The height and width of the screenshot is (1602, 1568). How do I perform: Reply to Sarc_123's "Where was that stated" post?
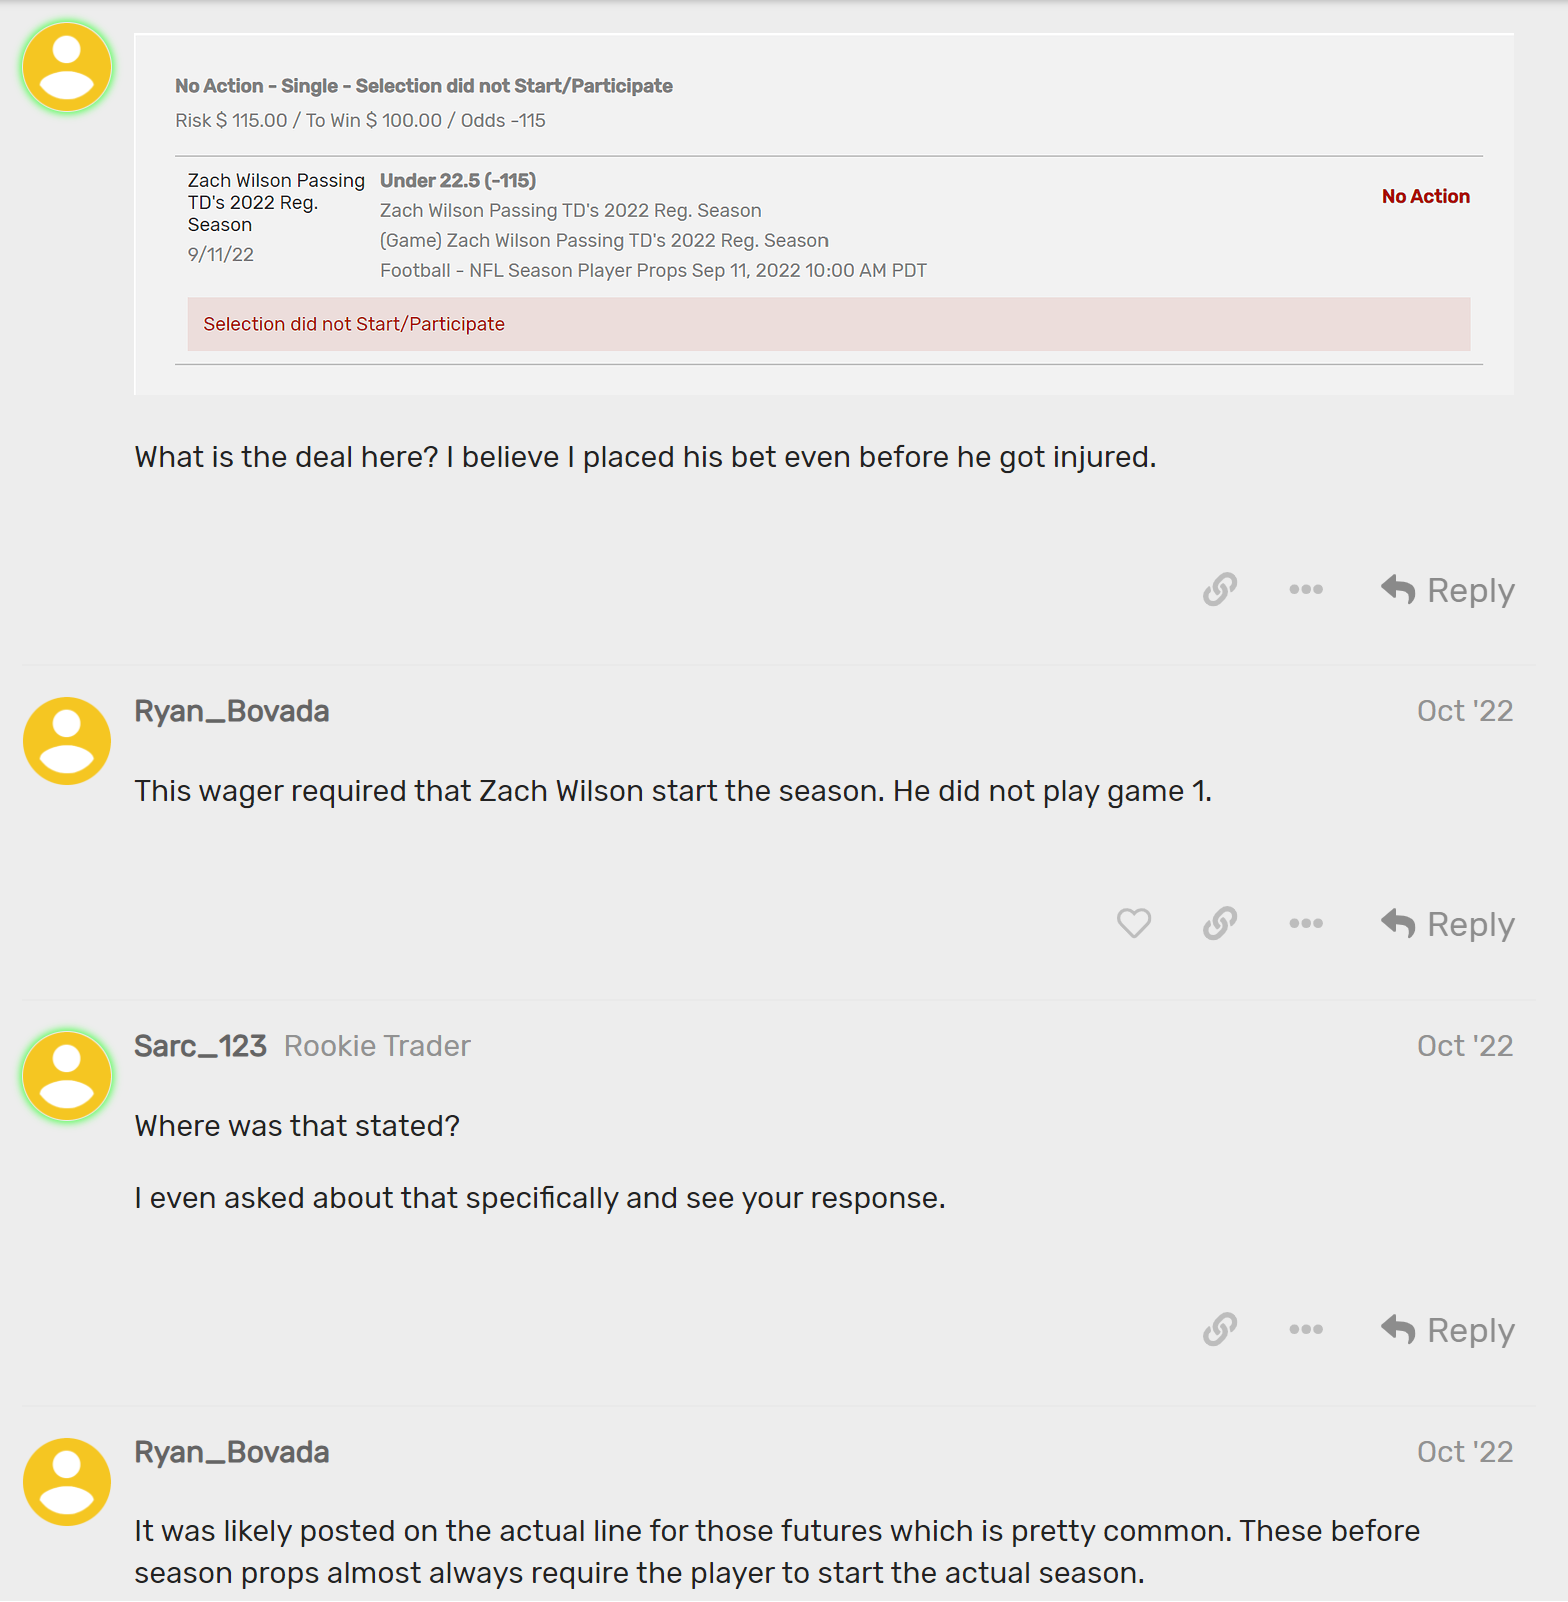pos(1448,1330)
